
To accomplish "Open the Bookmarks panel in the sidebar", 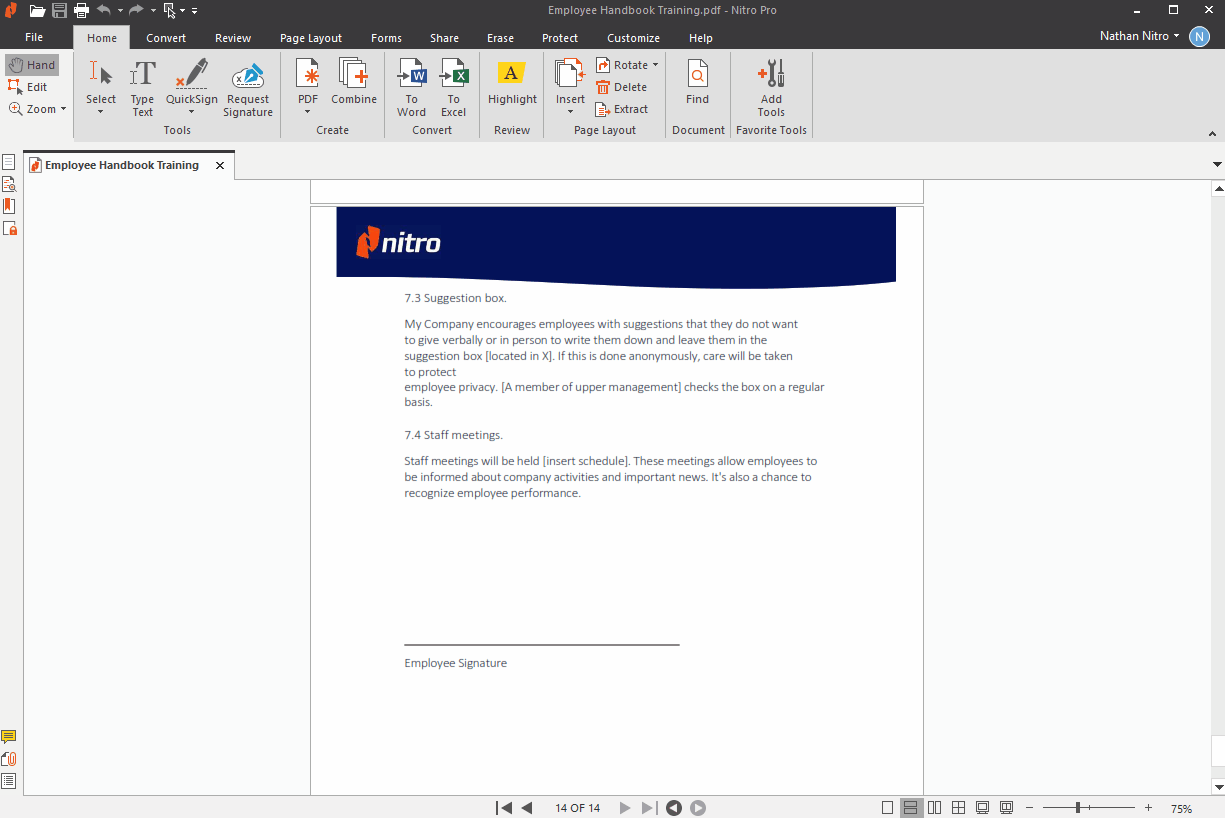I will [x=9, y=205].
